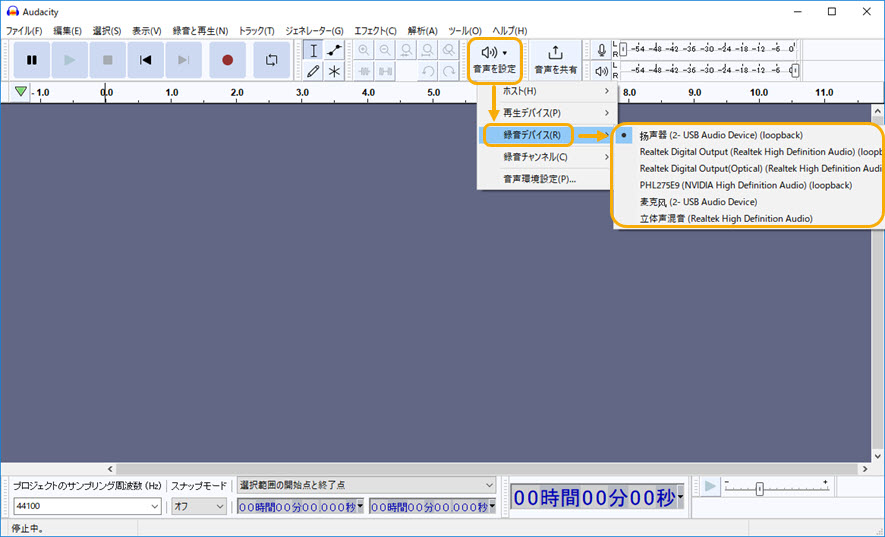Start recording with the red Record button
This screenshot has height=537, width=885.
[x=227, y=60]
